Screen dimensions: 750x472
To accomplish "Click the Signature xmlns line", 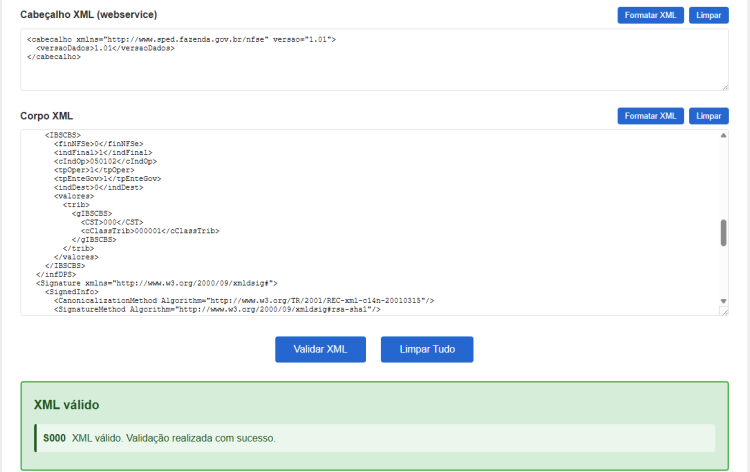I will coord(157,283).
